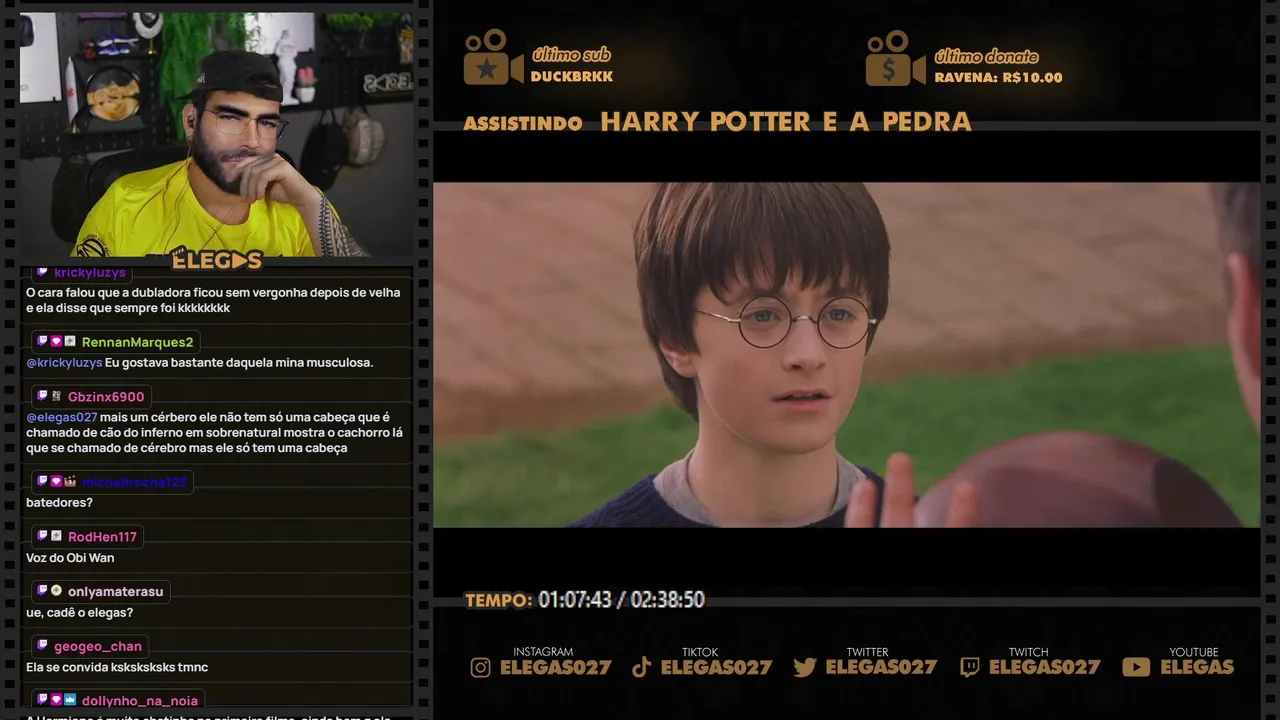Click gray star badge beside RennanMarques2
This screenshot has height=720, width=1280.
click(70, 341)
